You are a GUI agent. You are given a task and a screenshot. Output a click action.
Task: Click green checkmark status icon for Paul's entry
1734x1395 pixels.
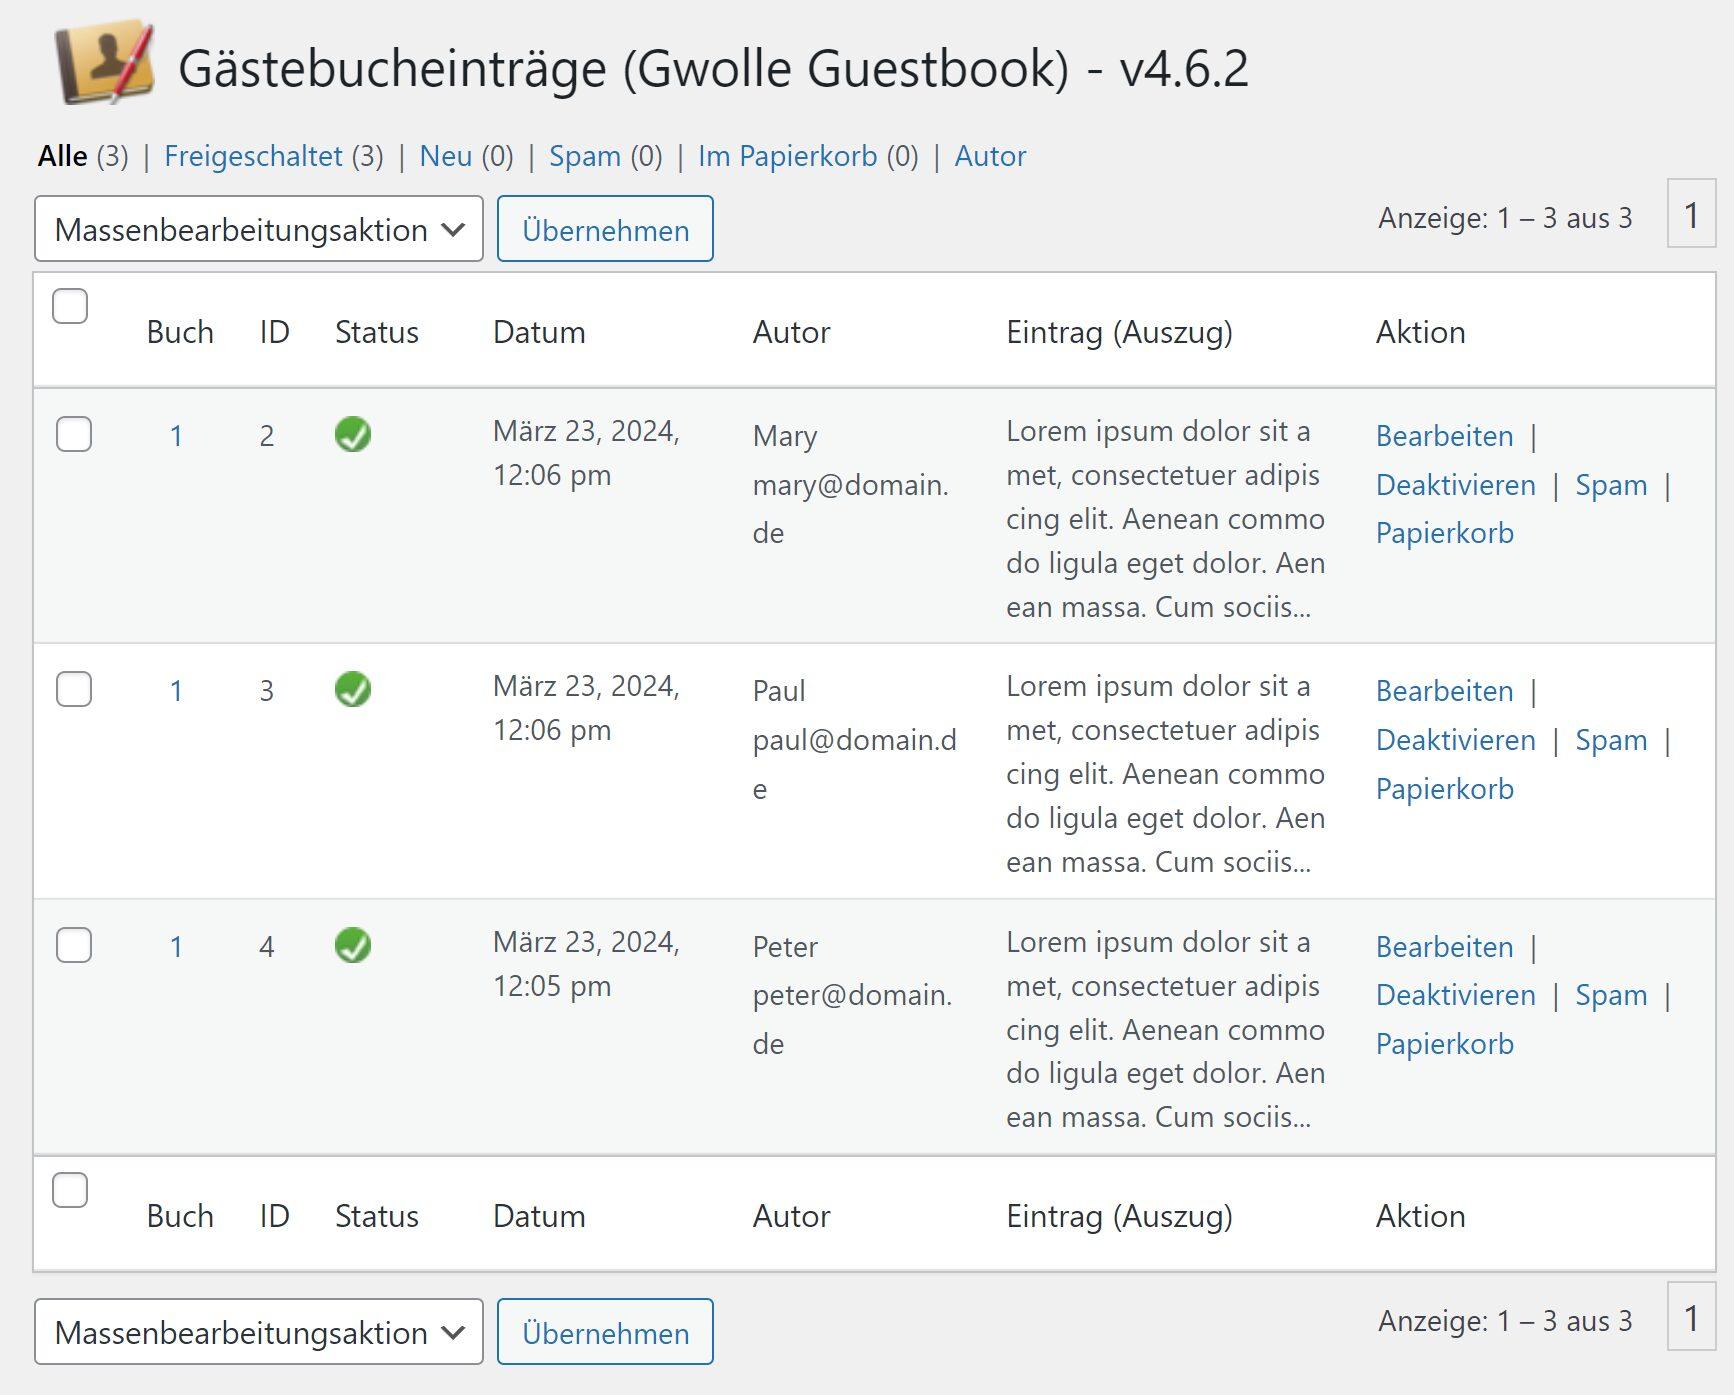353,690
